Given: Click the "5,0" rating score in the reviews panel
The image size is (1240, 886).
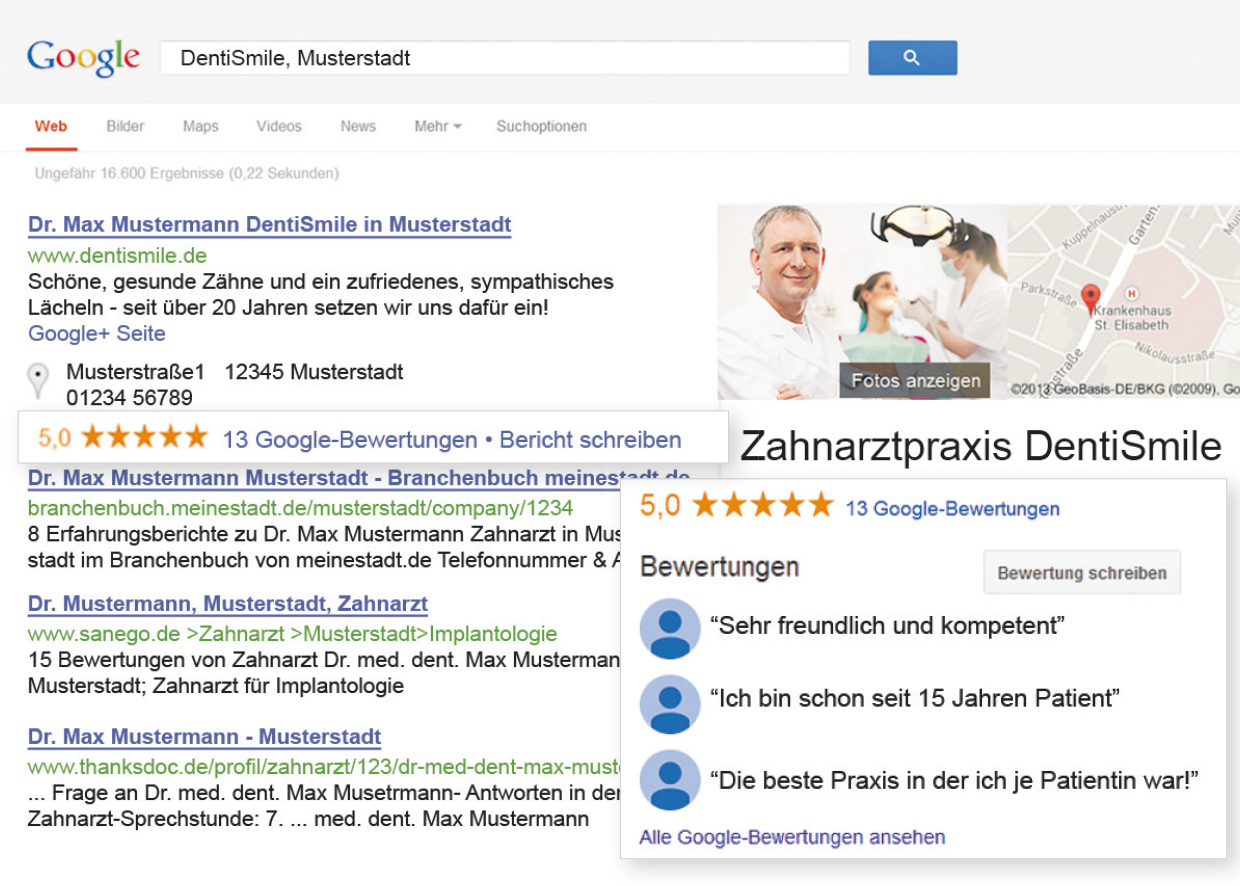Looking at the screenshot, I should 660,506.
